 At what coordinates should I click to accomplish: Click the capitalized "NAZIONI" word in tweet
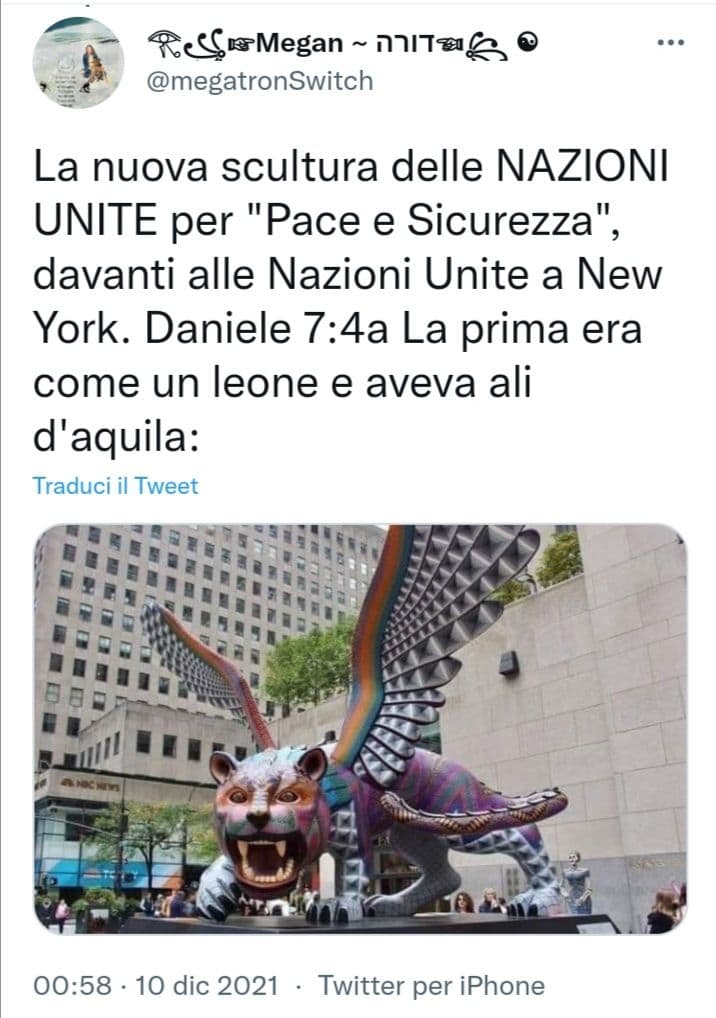(582, 167)
